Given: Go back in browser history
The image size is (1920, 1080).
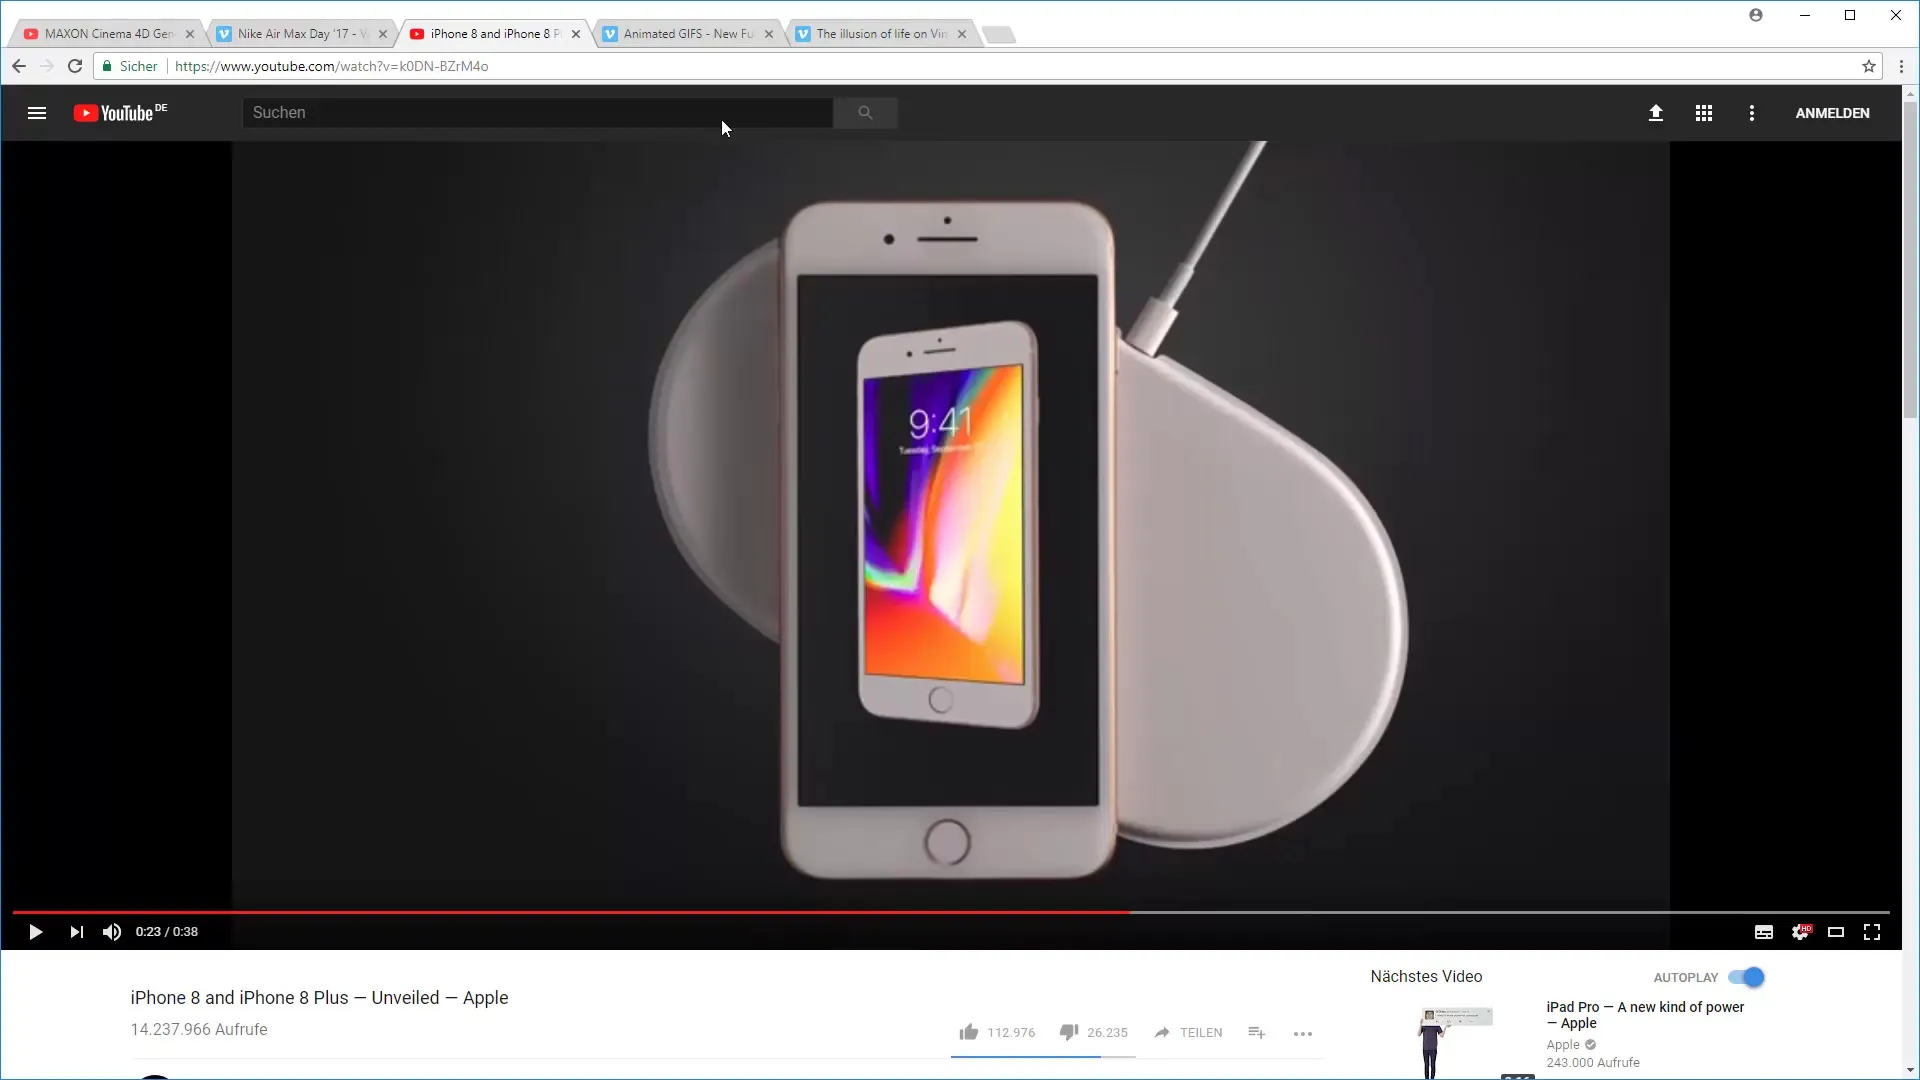Looking at the screenshot, I should click(x=19, y=66).
